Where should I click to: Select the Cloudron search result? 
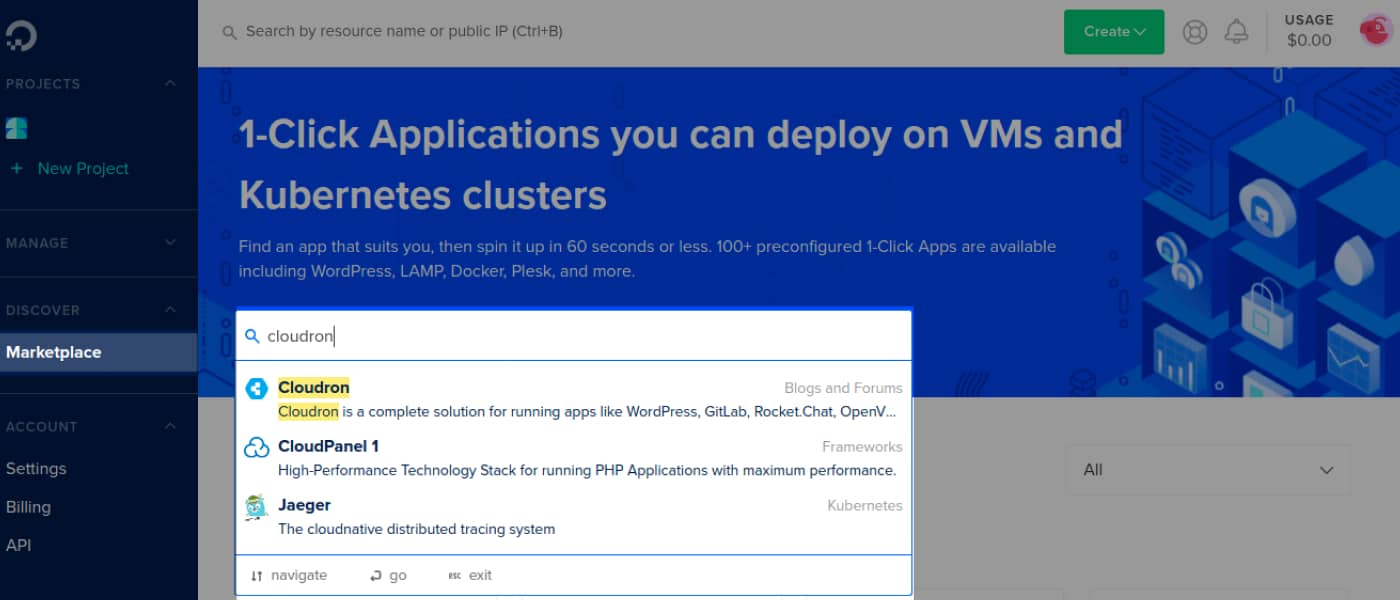(574, 399)
